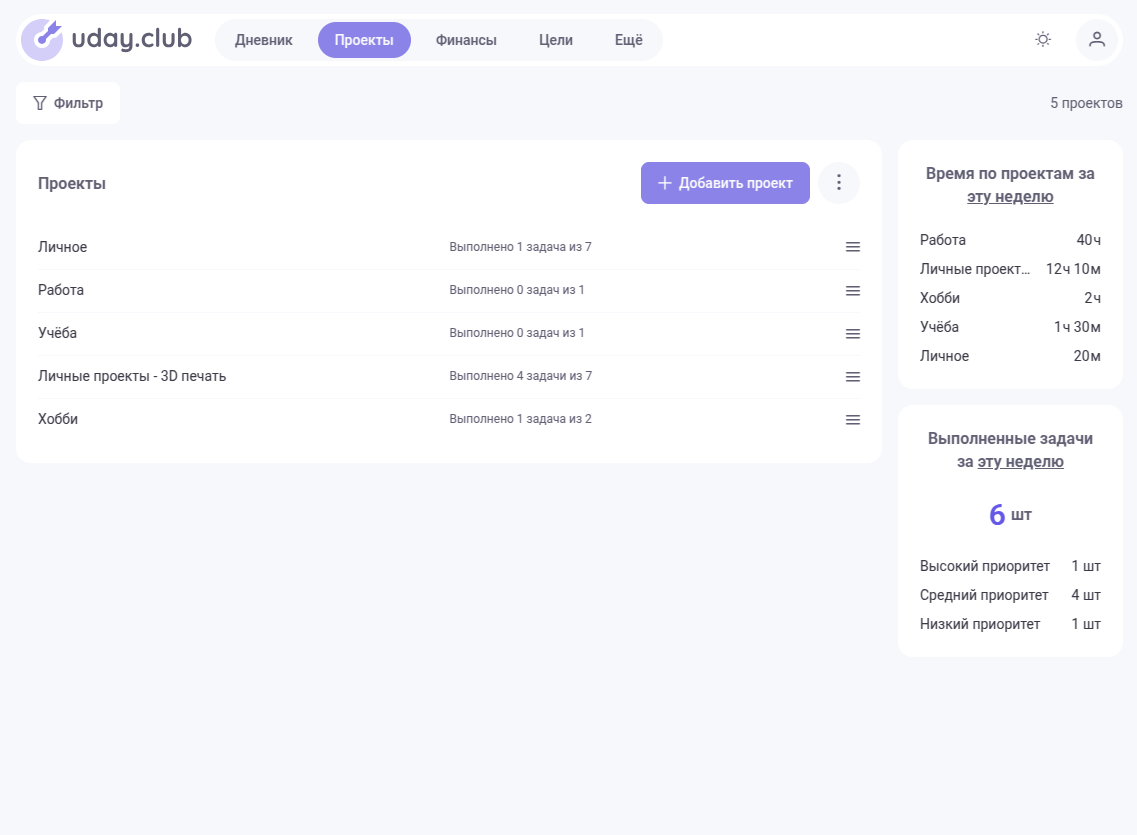Select the Проекты tab

click(x=364, y=40)
